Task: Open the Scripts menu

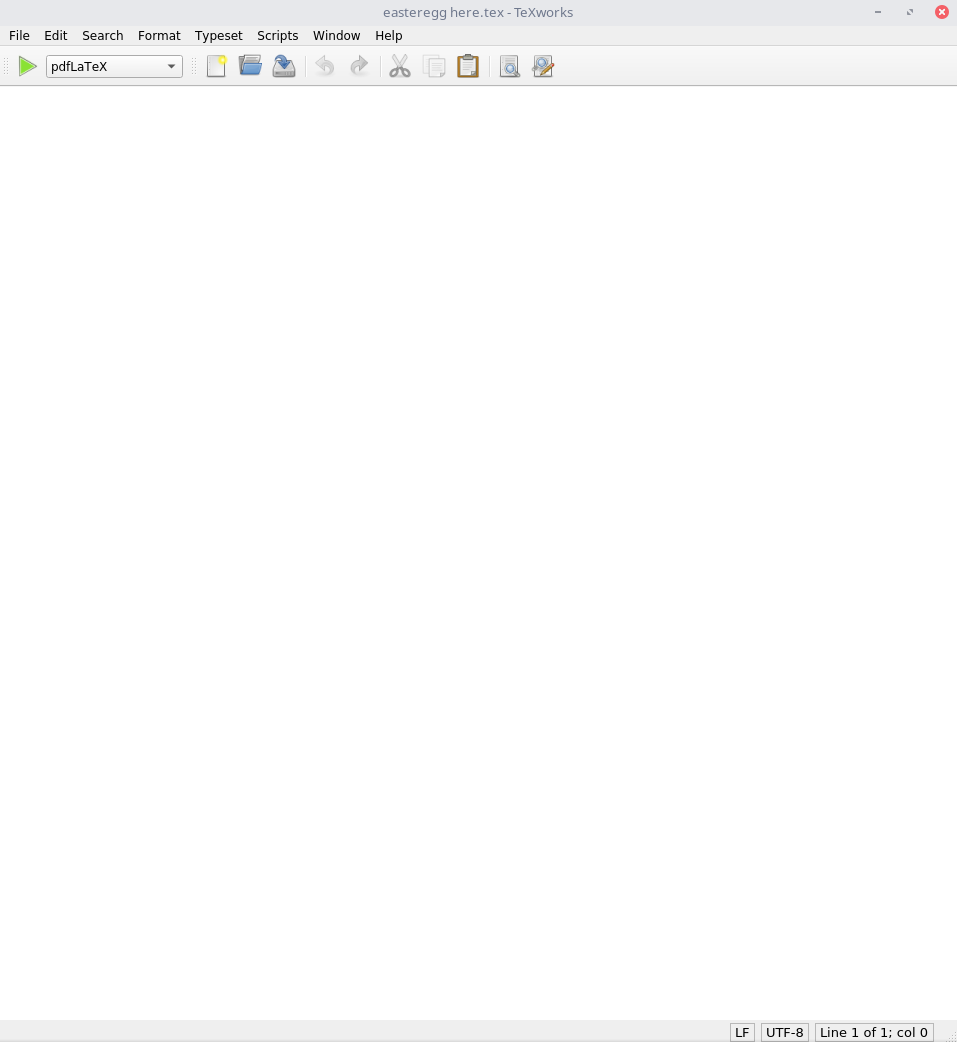Action: [277, 35]
